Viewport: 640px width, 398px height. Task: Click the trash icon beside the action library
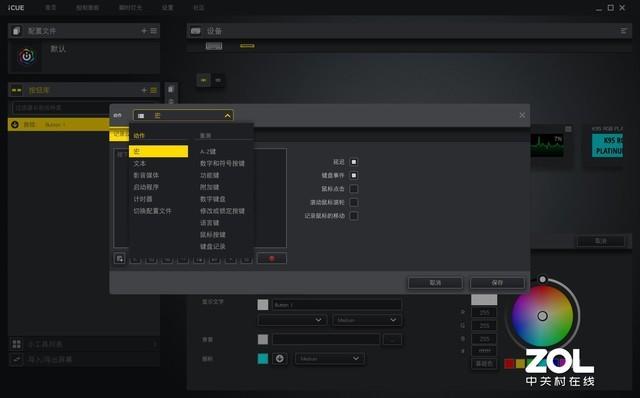coord(171,89)
